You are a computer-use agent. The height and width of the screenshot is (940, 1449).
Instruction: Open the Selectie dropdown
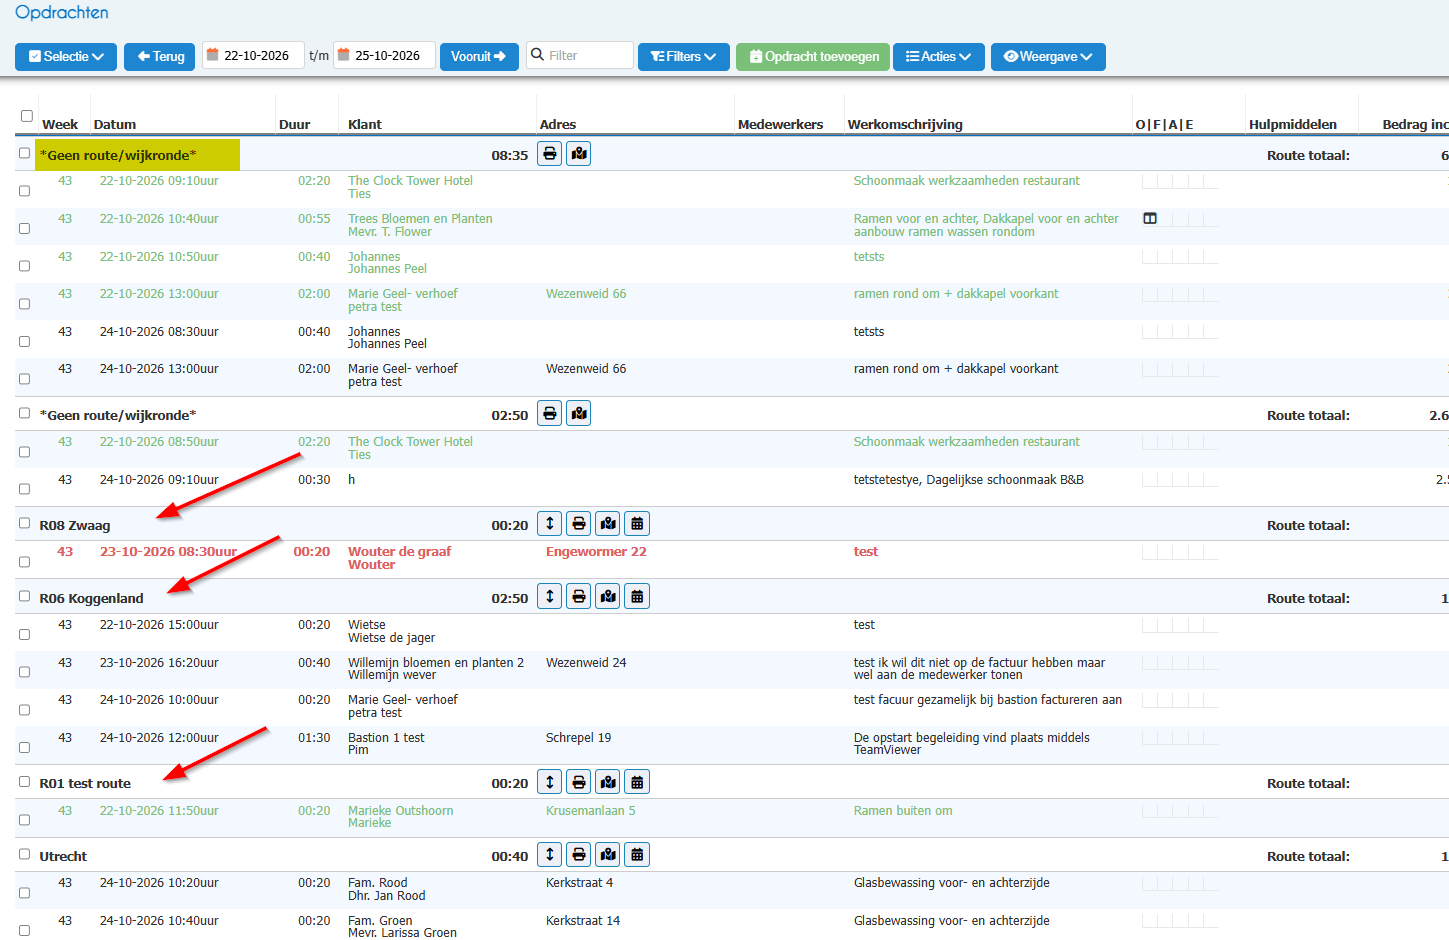(66, 57)
